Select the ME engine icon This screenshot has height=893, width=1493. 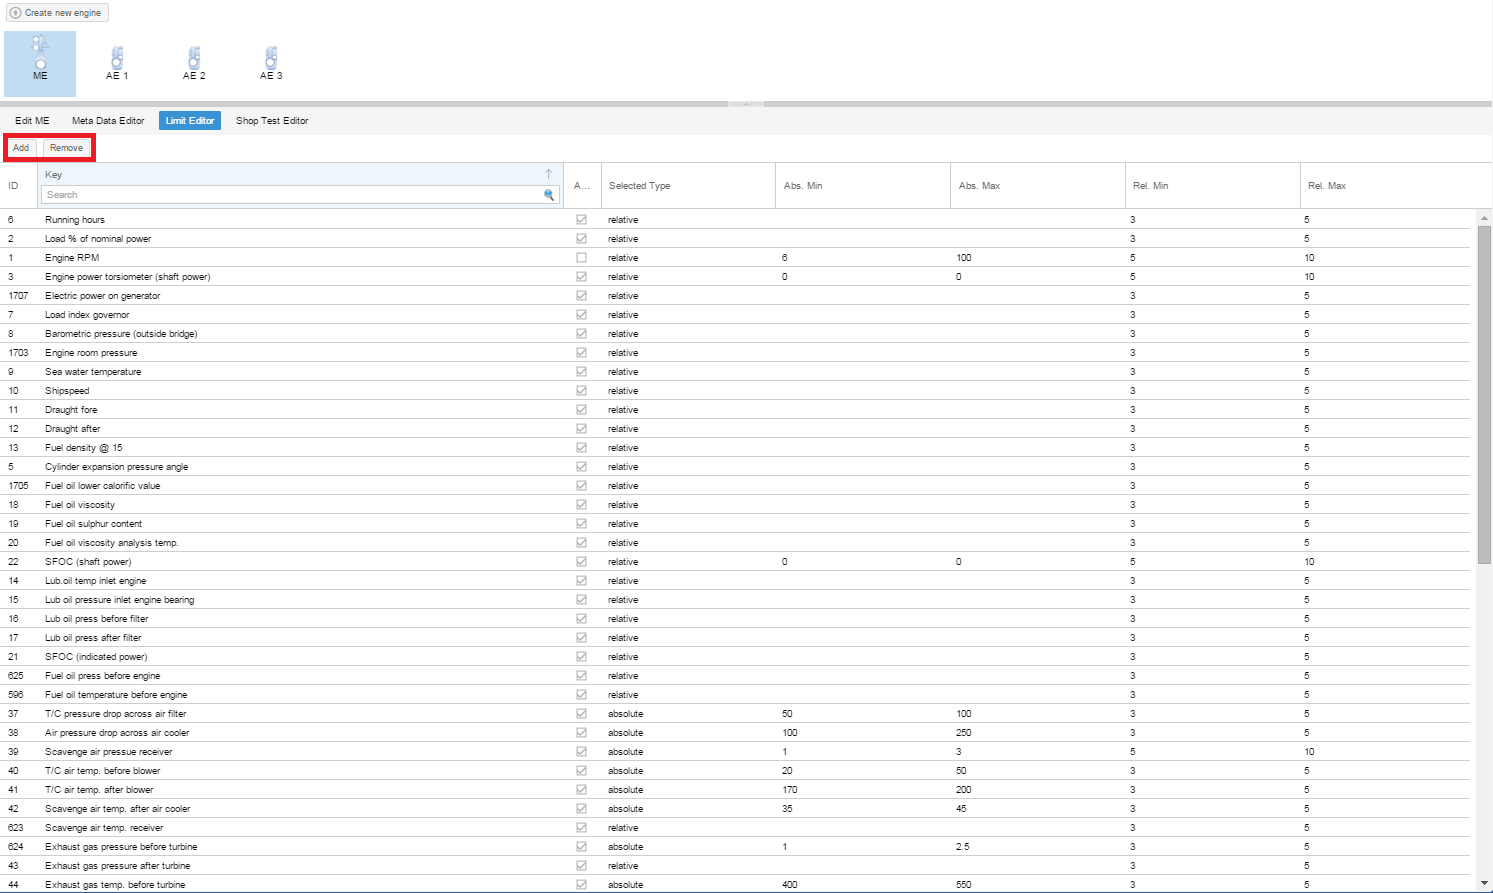40,62
